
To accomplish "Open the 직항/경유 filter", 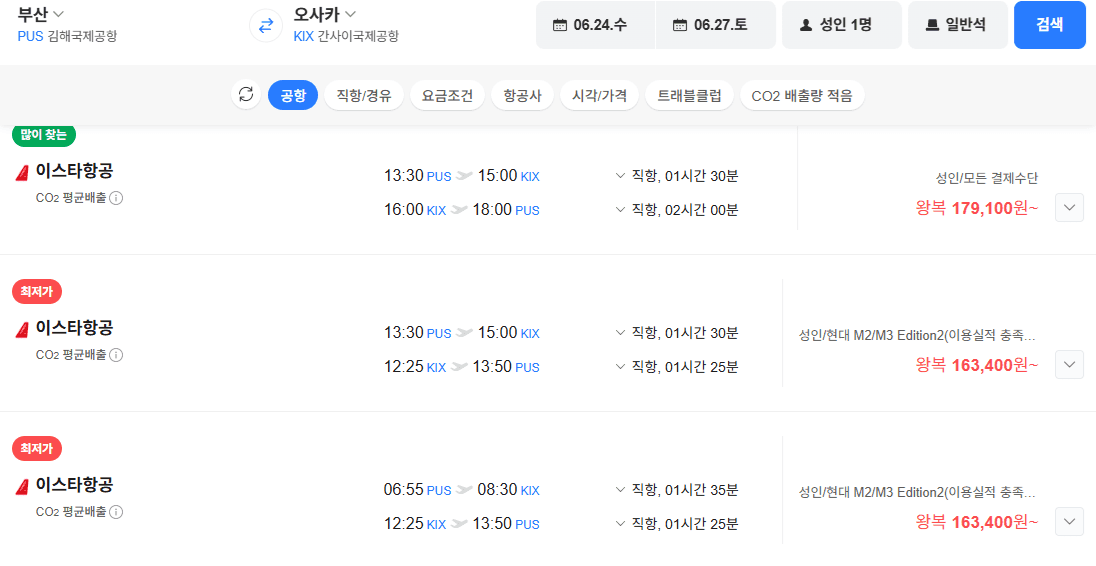I will point(363,95).
